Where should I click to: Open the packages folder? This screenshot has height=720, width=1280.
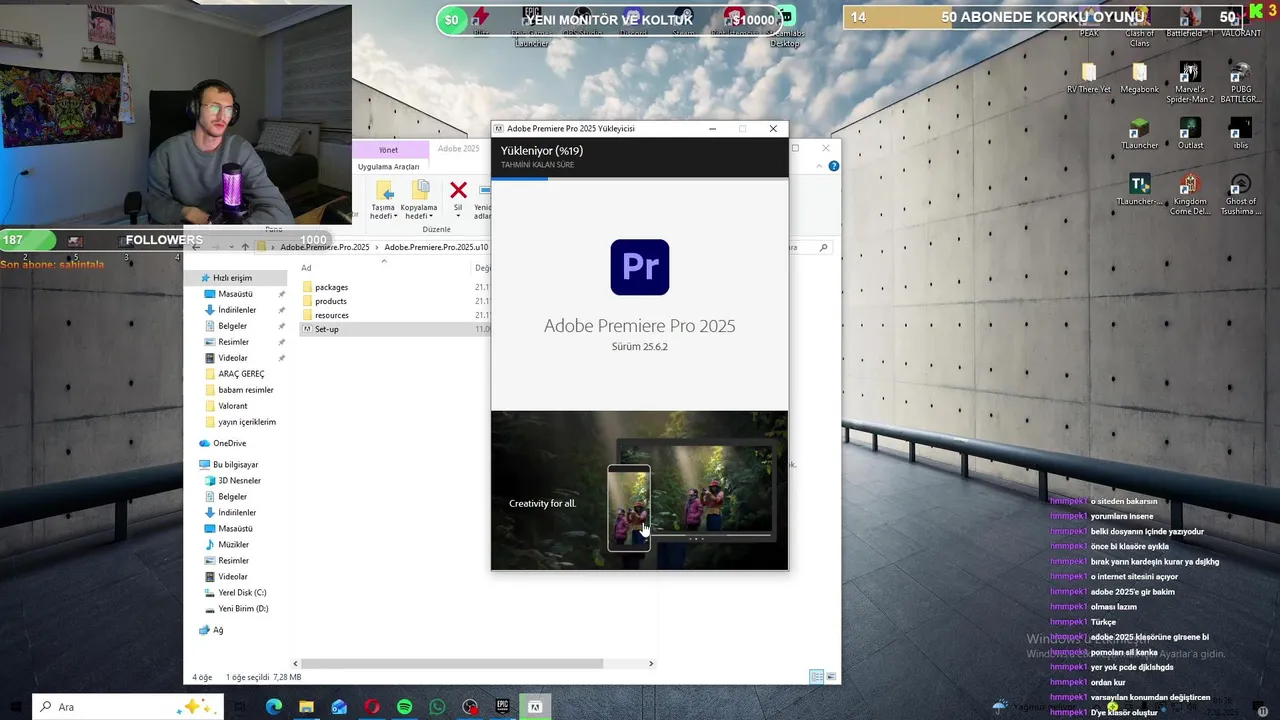[x=325, y=287]
